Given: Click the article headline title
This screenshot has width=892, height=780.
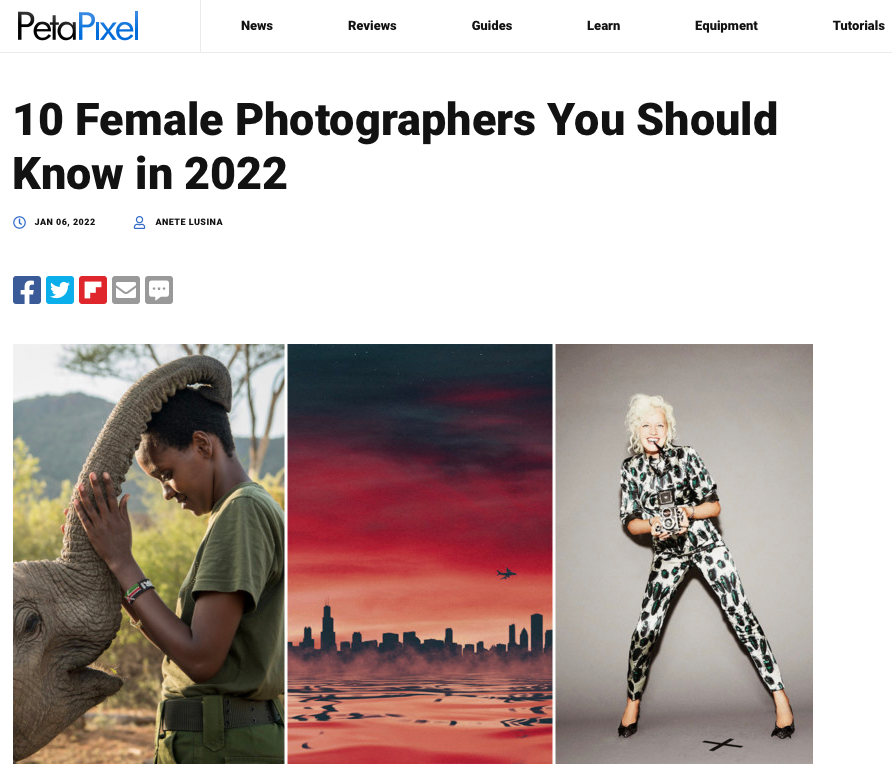Looking at the screenshot, I should coord(395,146).
